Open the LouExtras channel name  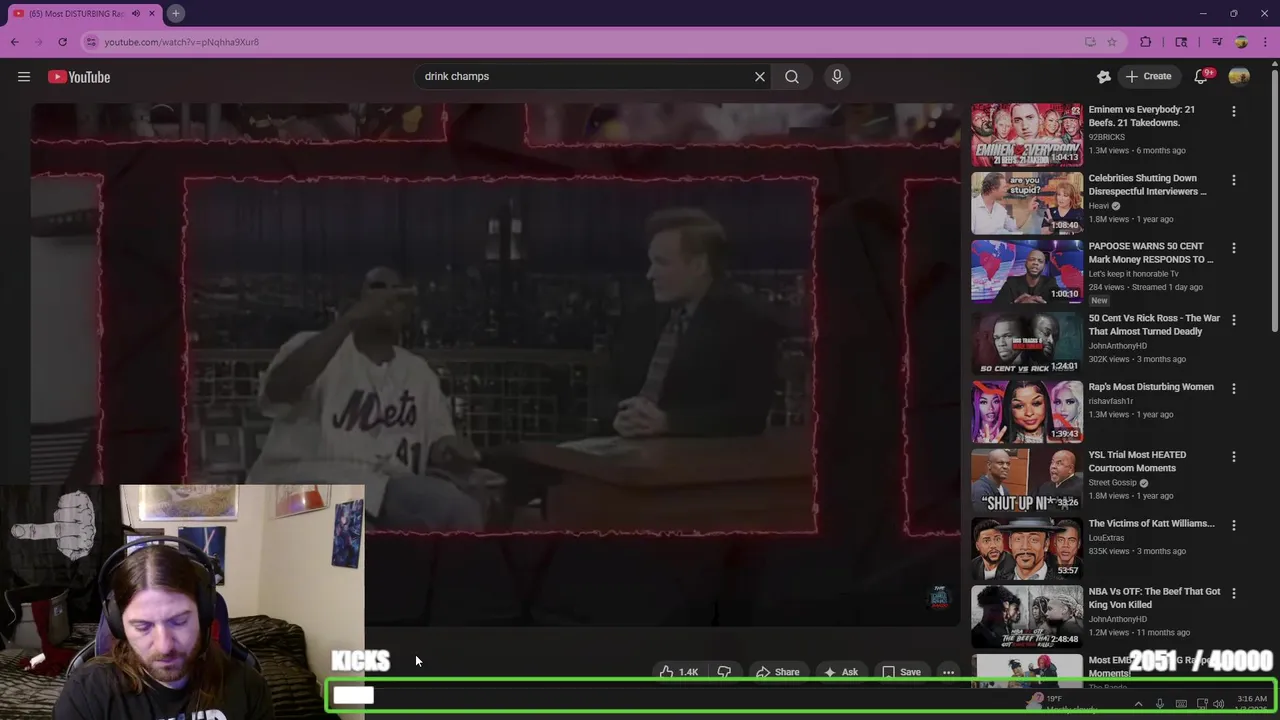1105,538
